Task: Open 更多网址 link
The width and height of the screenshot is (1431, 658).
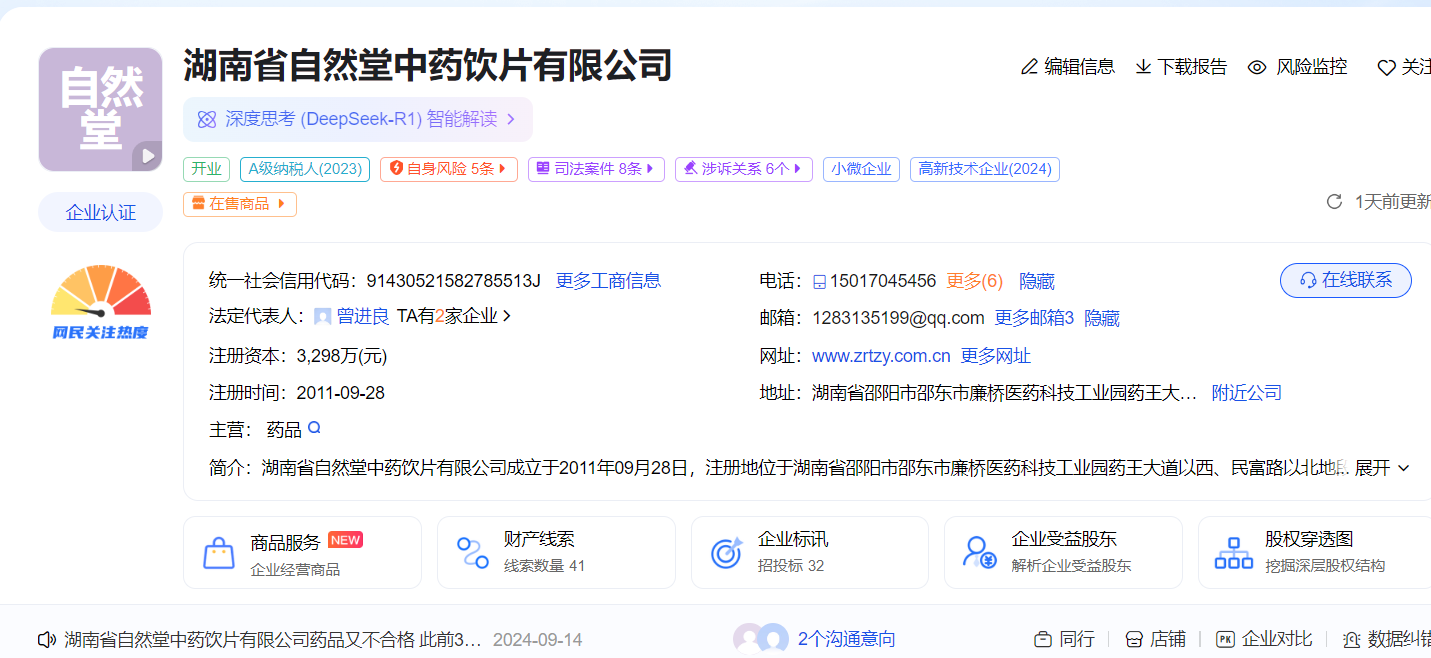Action: (996, 356)
